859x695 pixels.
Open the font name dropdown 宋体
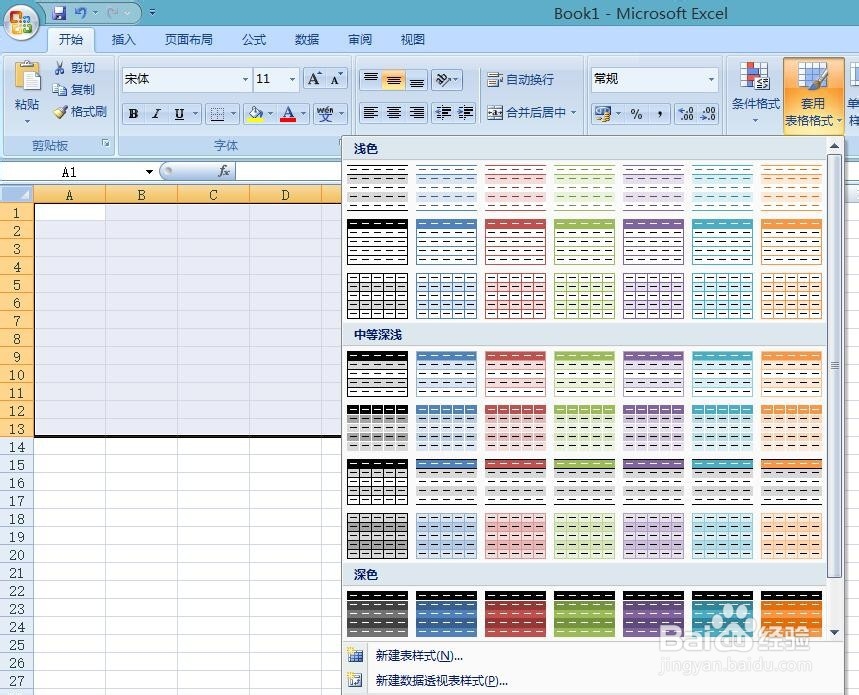point(245,79)
